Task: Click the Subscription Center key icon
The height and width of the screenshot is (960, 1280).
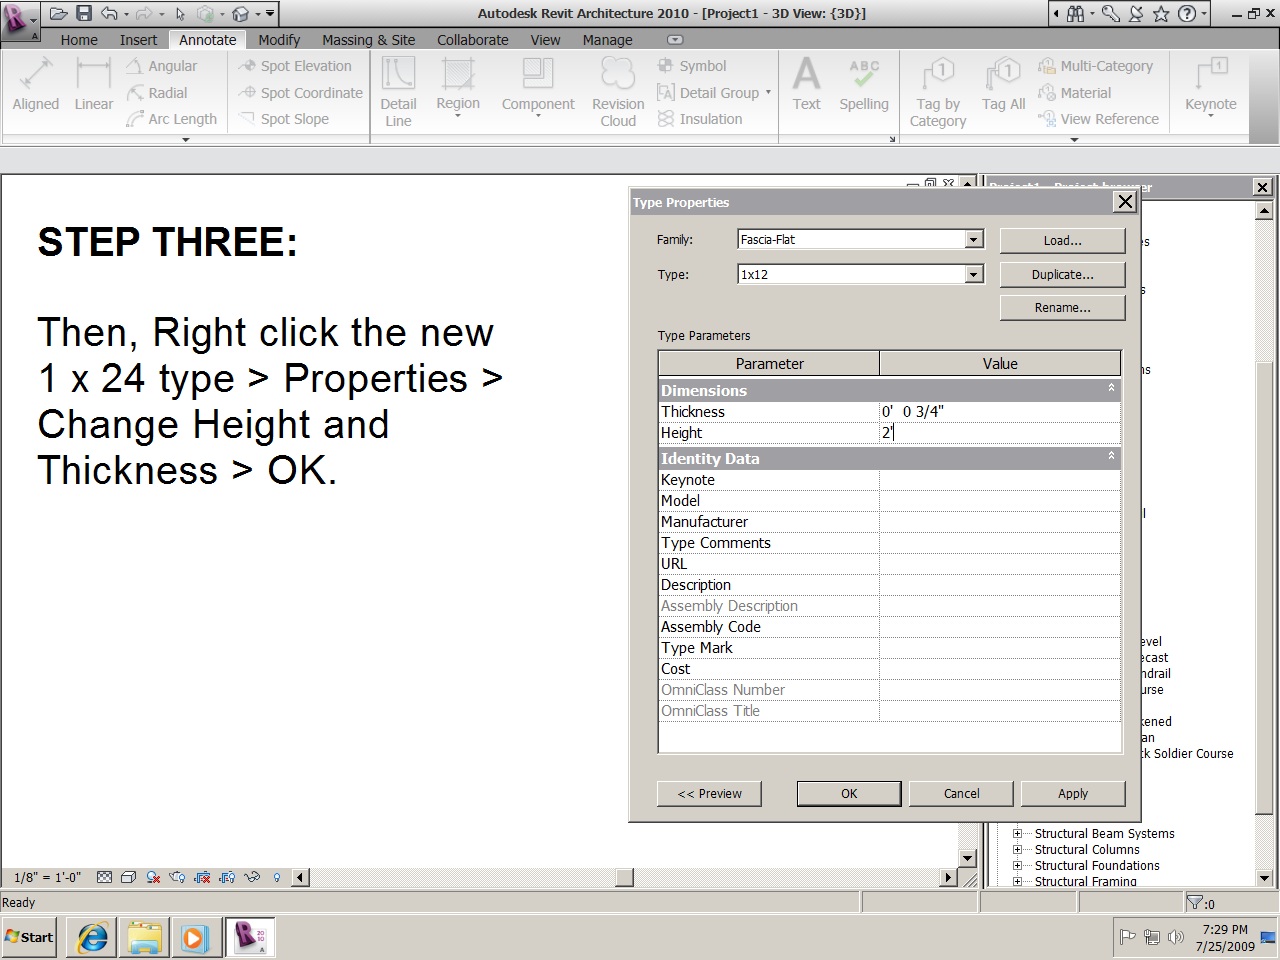Action: point(1111,14)
